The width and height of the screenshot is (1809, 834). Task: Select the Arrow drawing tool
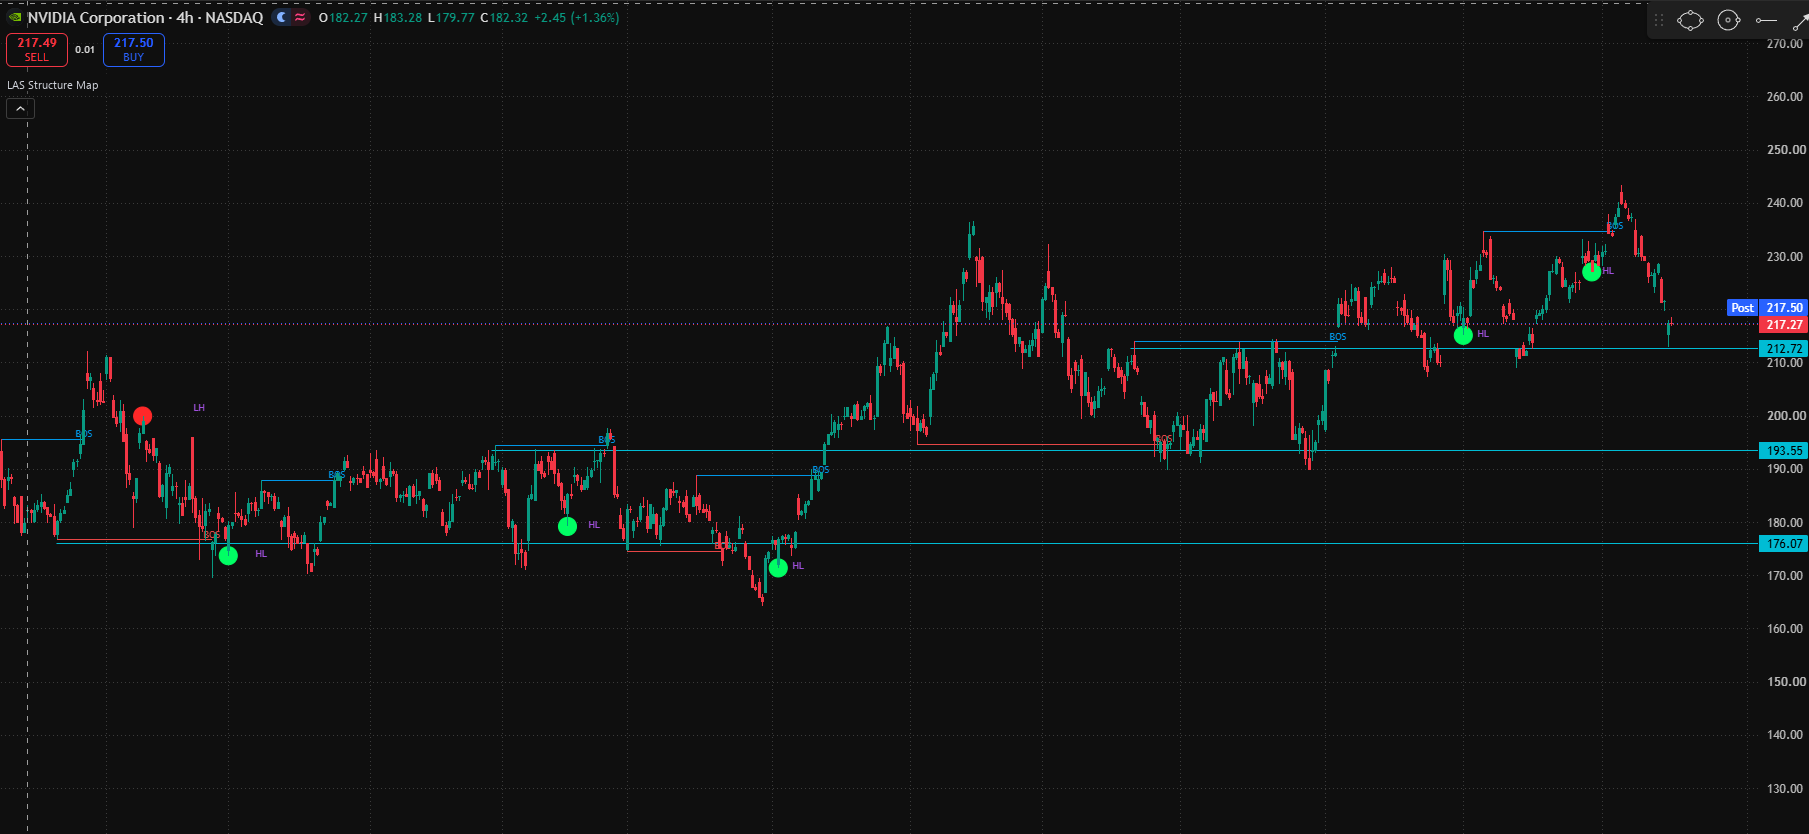point(1800,21)
